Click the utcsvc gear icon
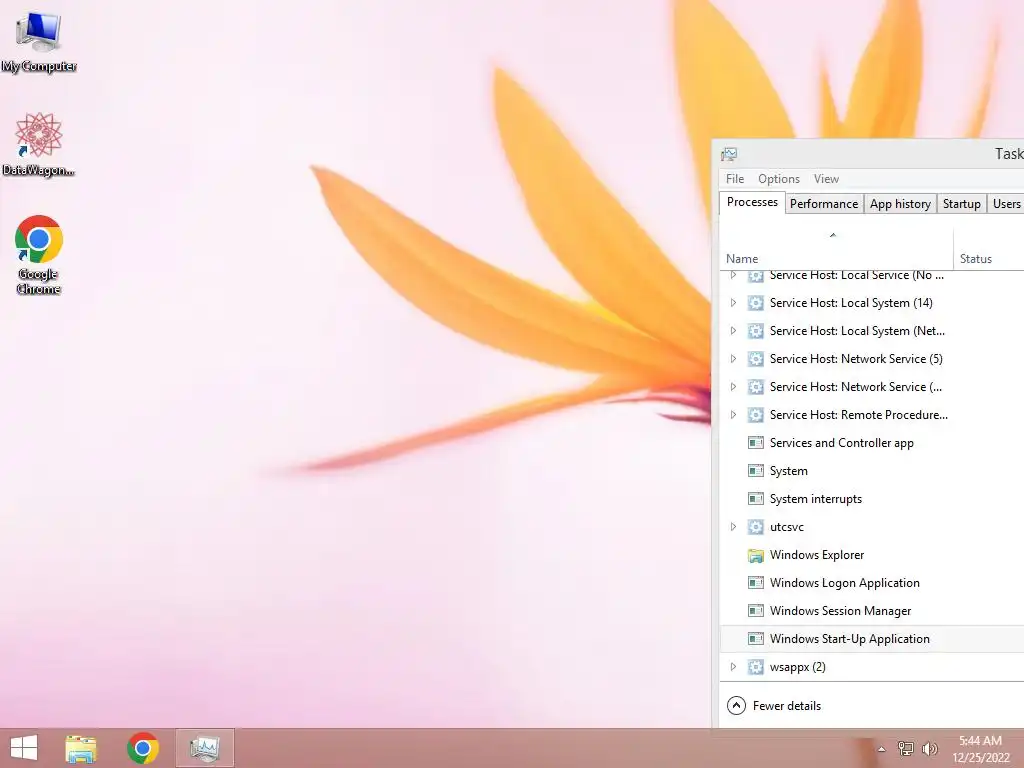The width and height of the screenshot is (1024, 768). [x=756, y=527]
